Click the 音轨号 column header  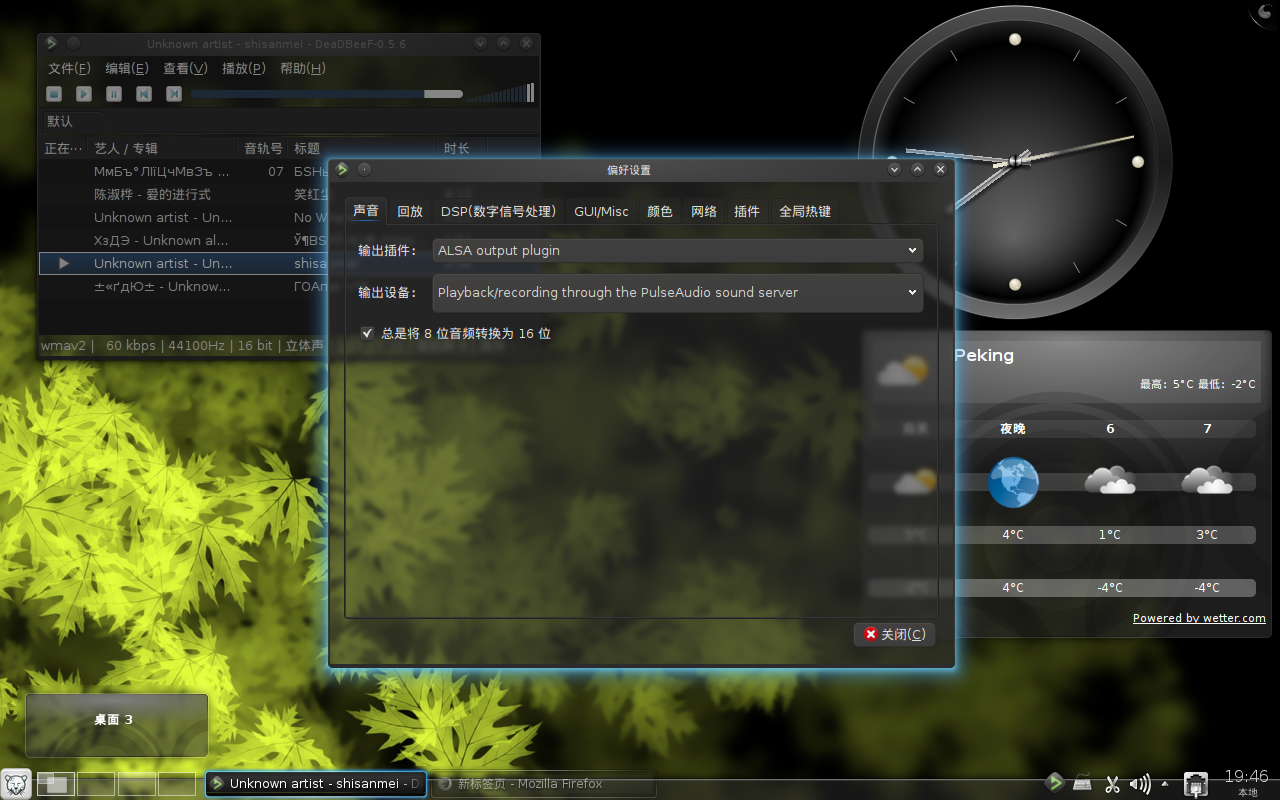pyautogui.click(x=264, y=148)
